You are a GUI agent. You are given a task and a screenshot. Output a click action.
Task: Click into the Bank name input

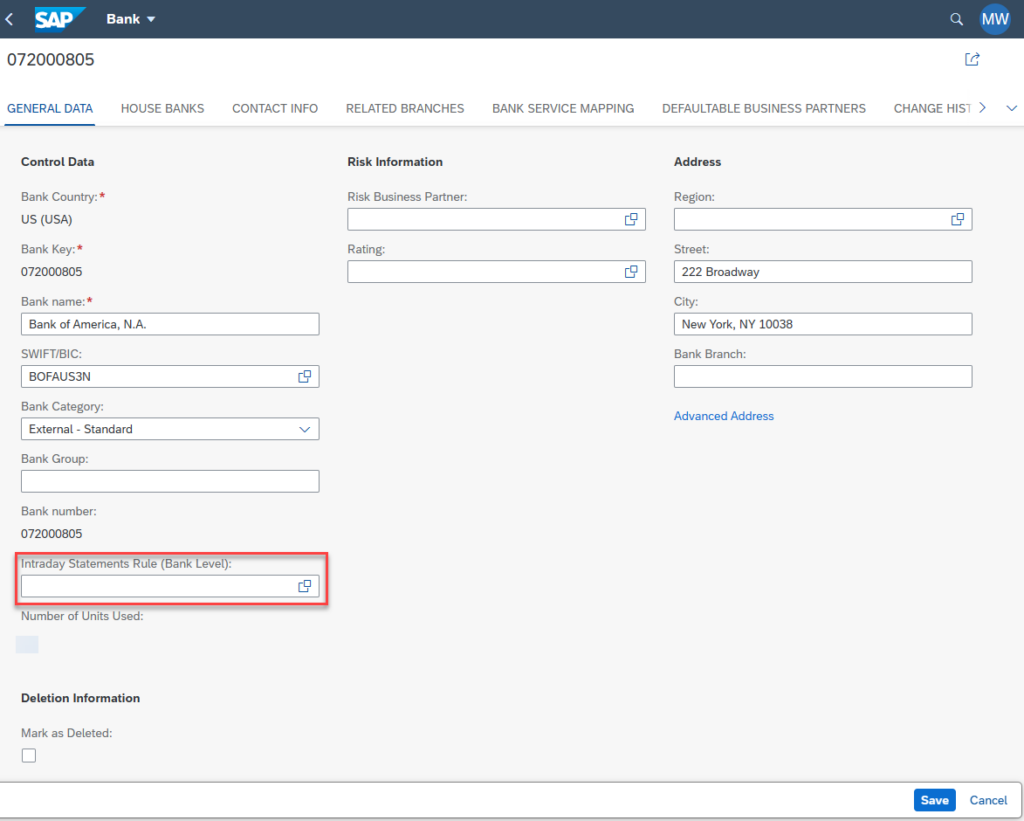click(170, 325)
